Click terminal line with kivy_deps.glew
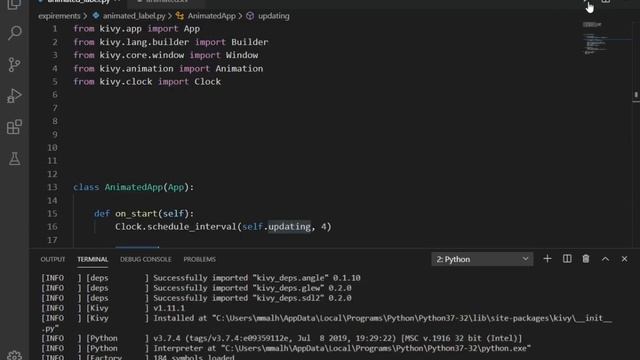This screenshot has width=640, height=360. (196, 288)
